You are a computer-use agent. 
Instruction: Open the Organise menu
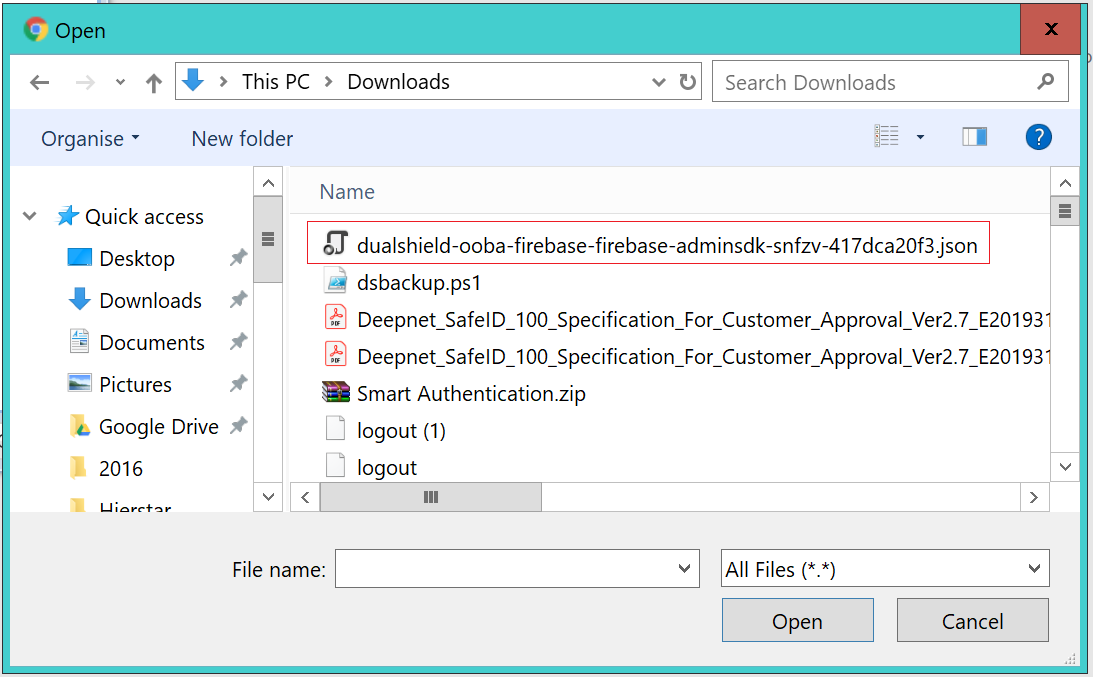[x=90, y=139]
